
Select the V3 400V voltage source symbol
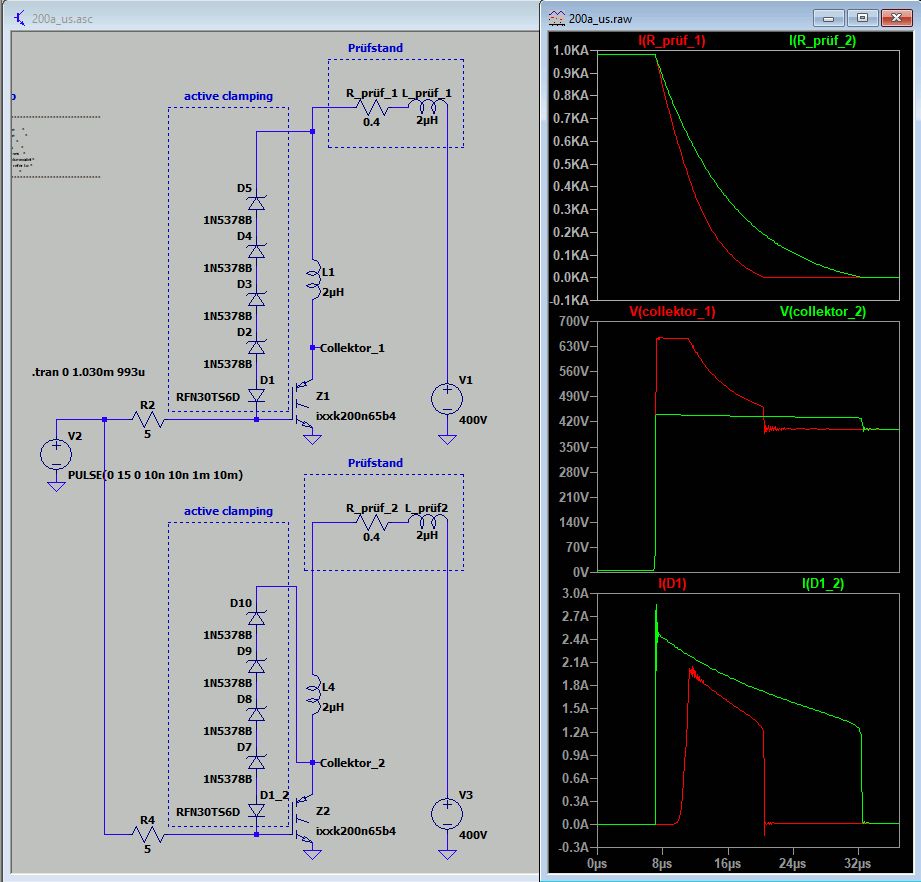point(446,814)
